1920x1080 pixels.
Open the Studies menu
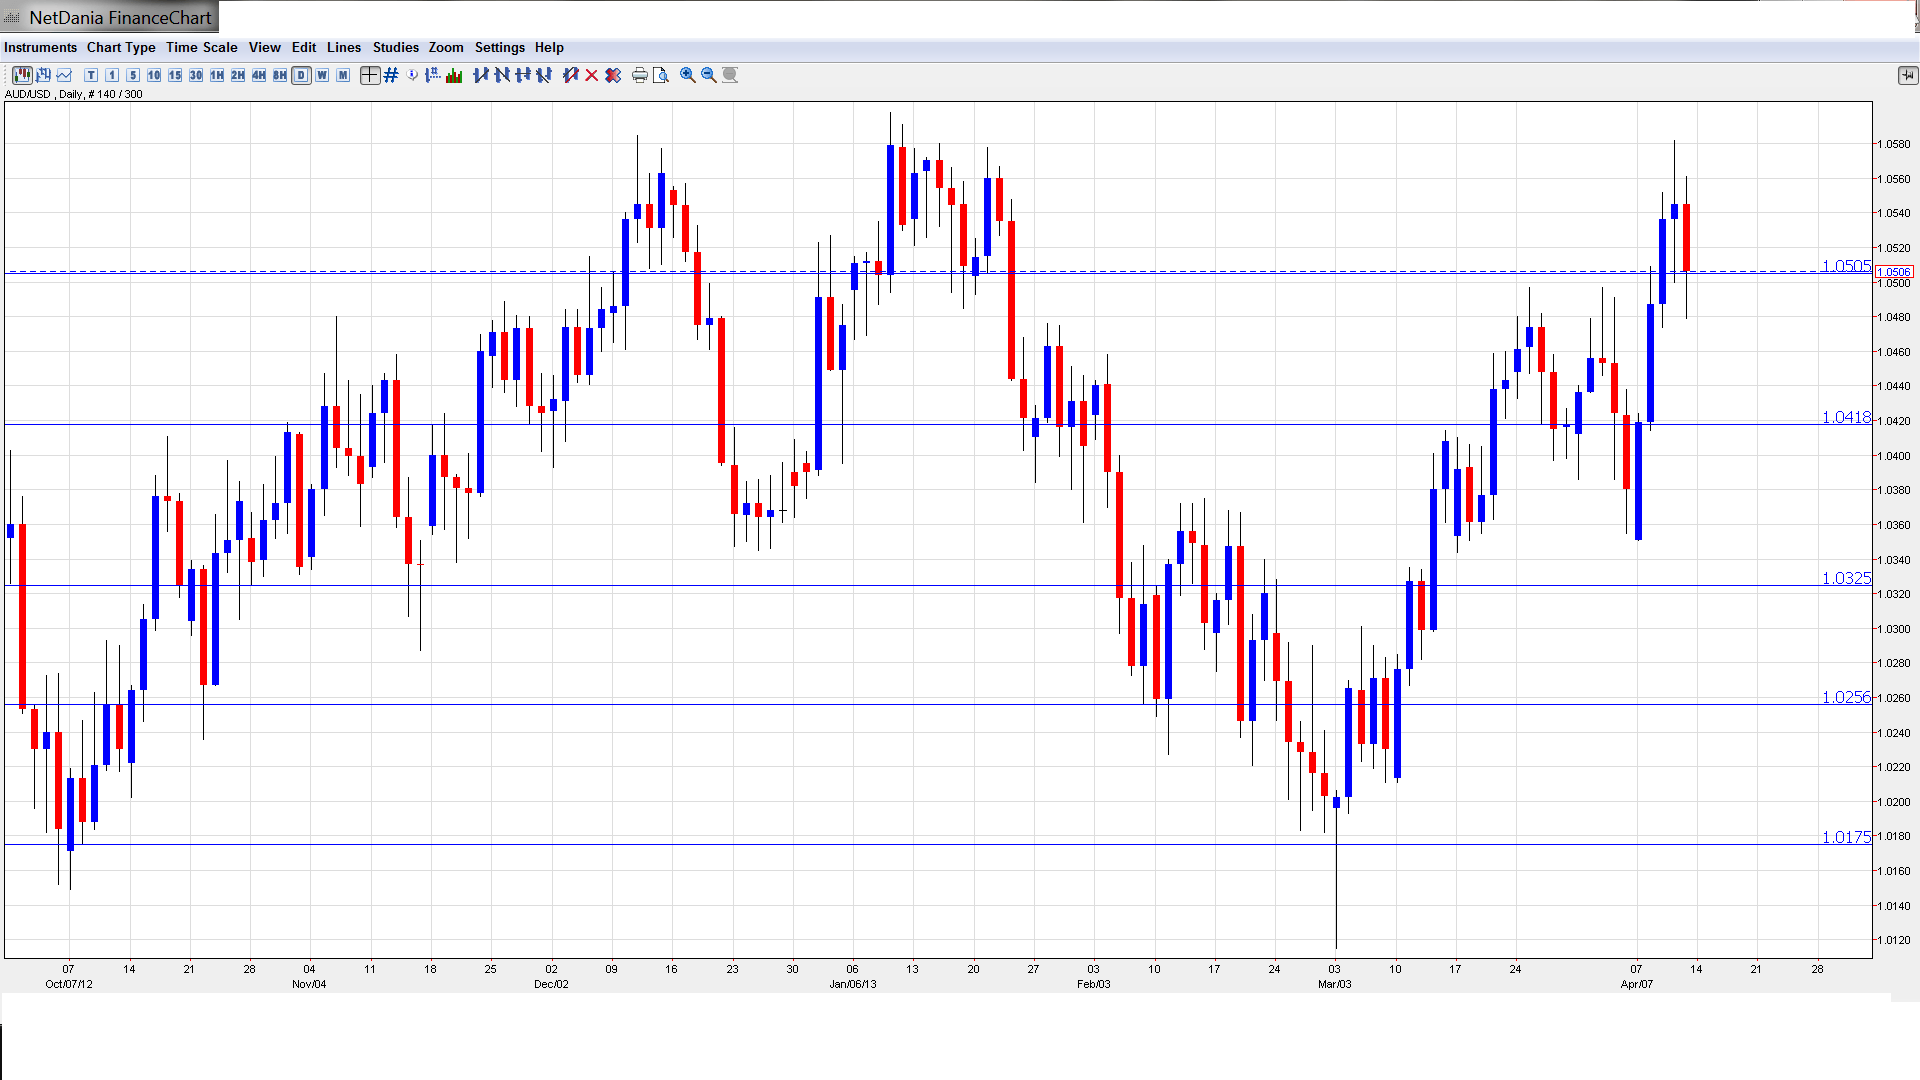(395, 47)
